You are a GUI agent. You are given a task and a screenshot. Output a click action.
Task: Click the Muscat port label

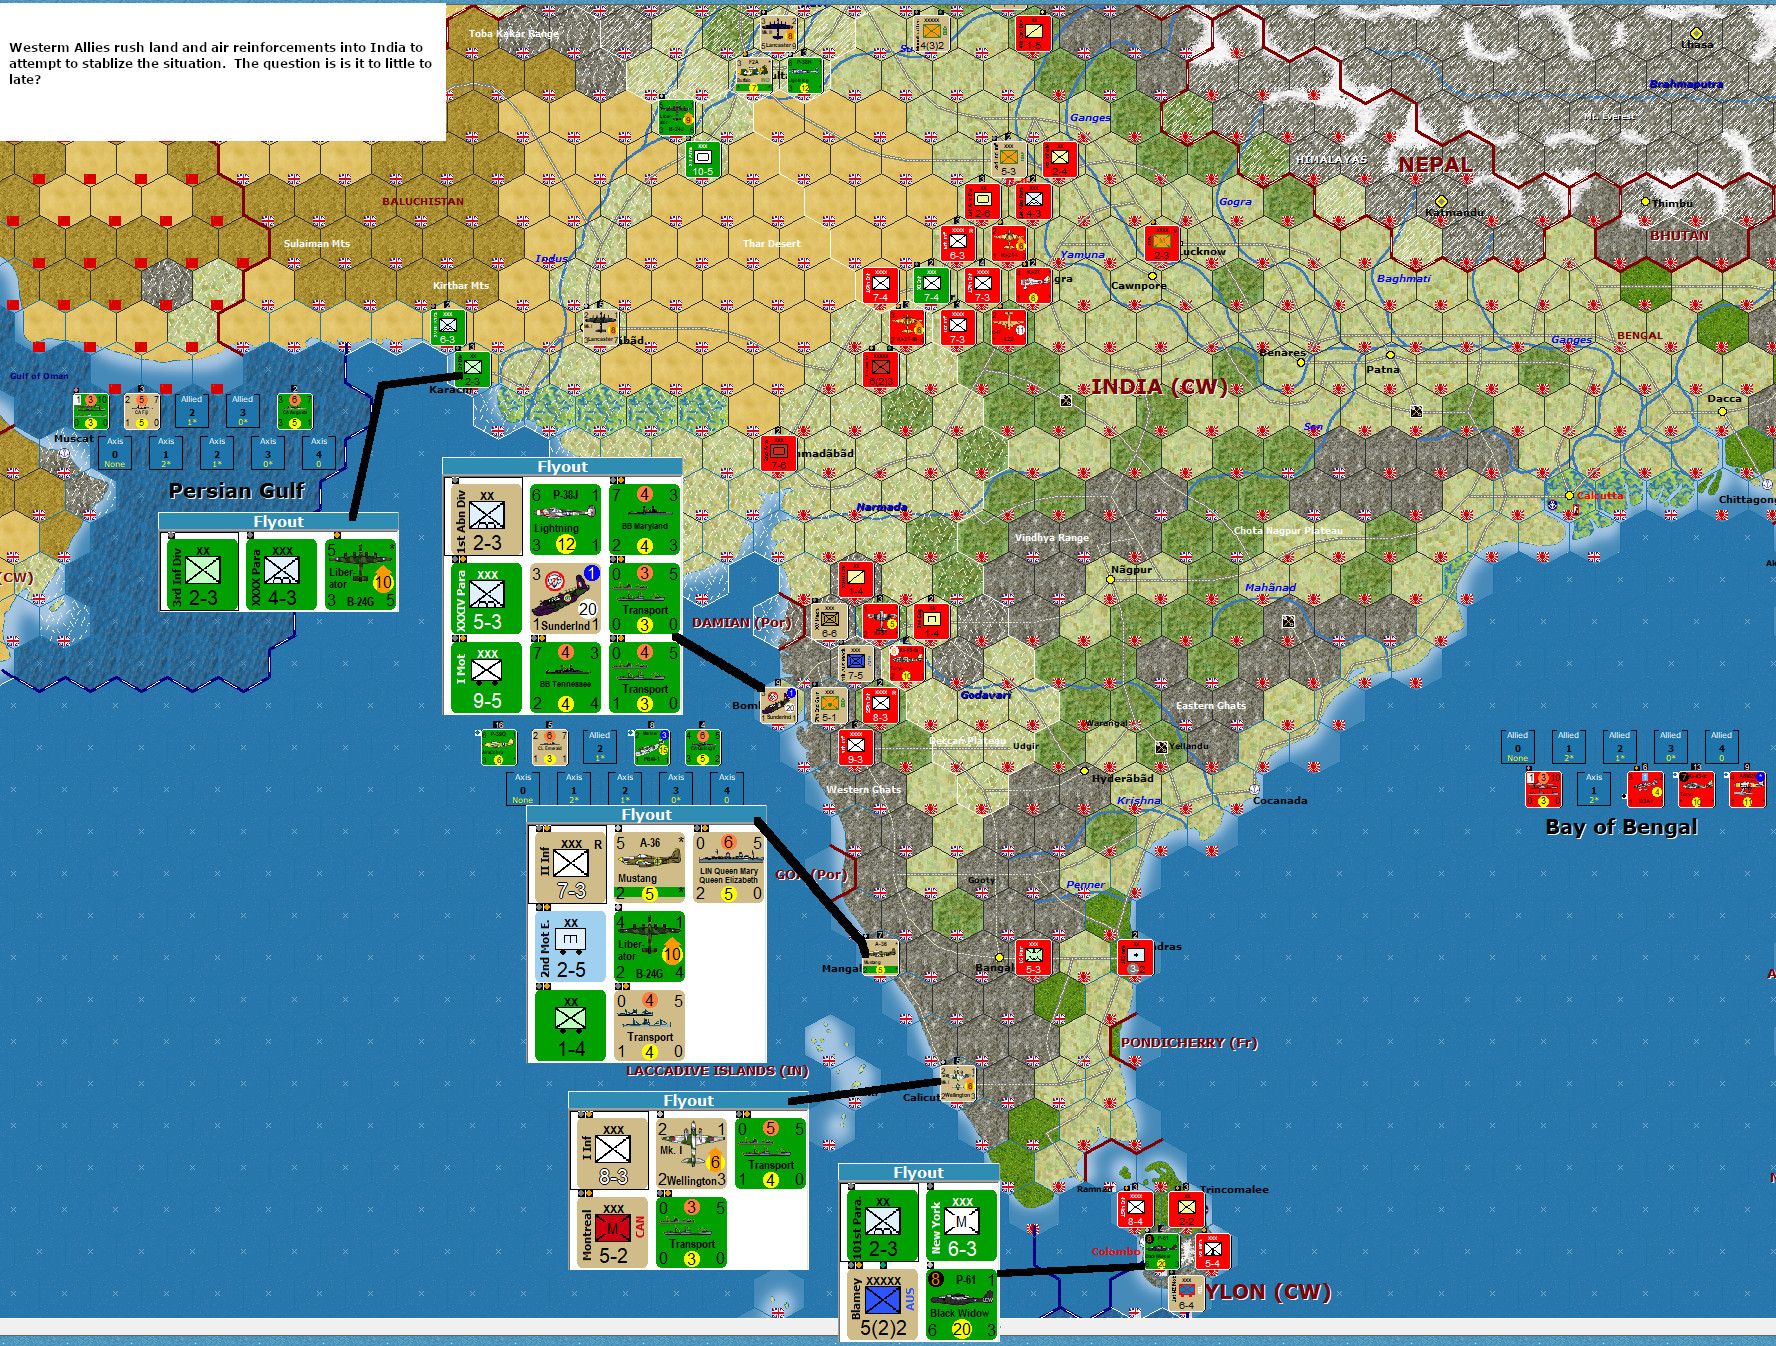(73, 438)
